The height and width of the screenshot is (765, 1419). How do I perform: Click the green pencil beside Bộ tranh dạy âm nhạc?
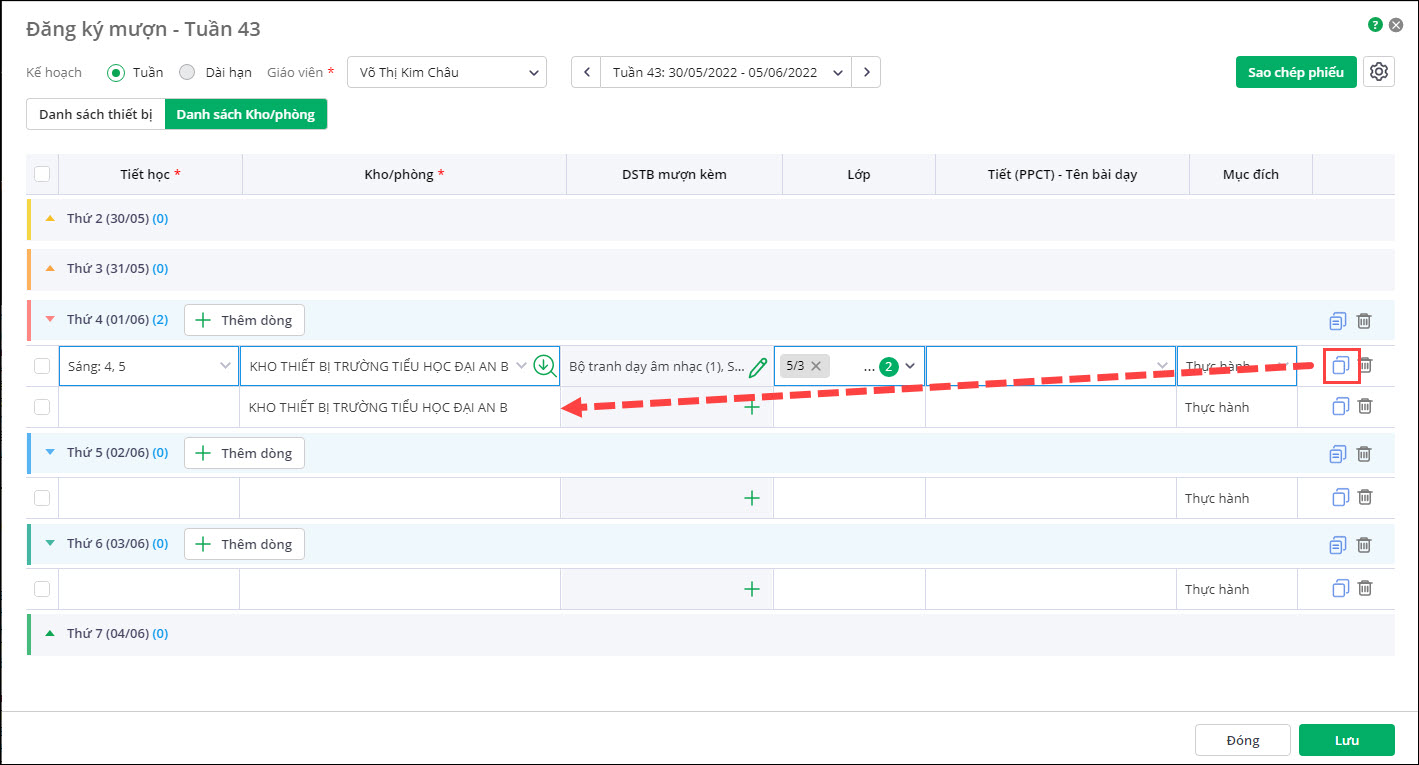tap(758, 367)
